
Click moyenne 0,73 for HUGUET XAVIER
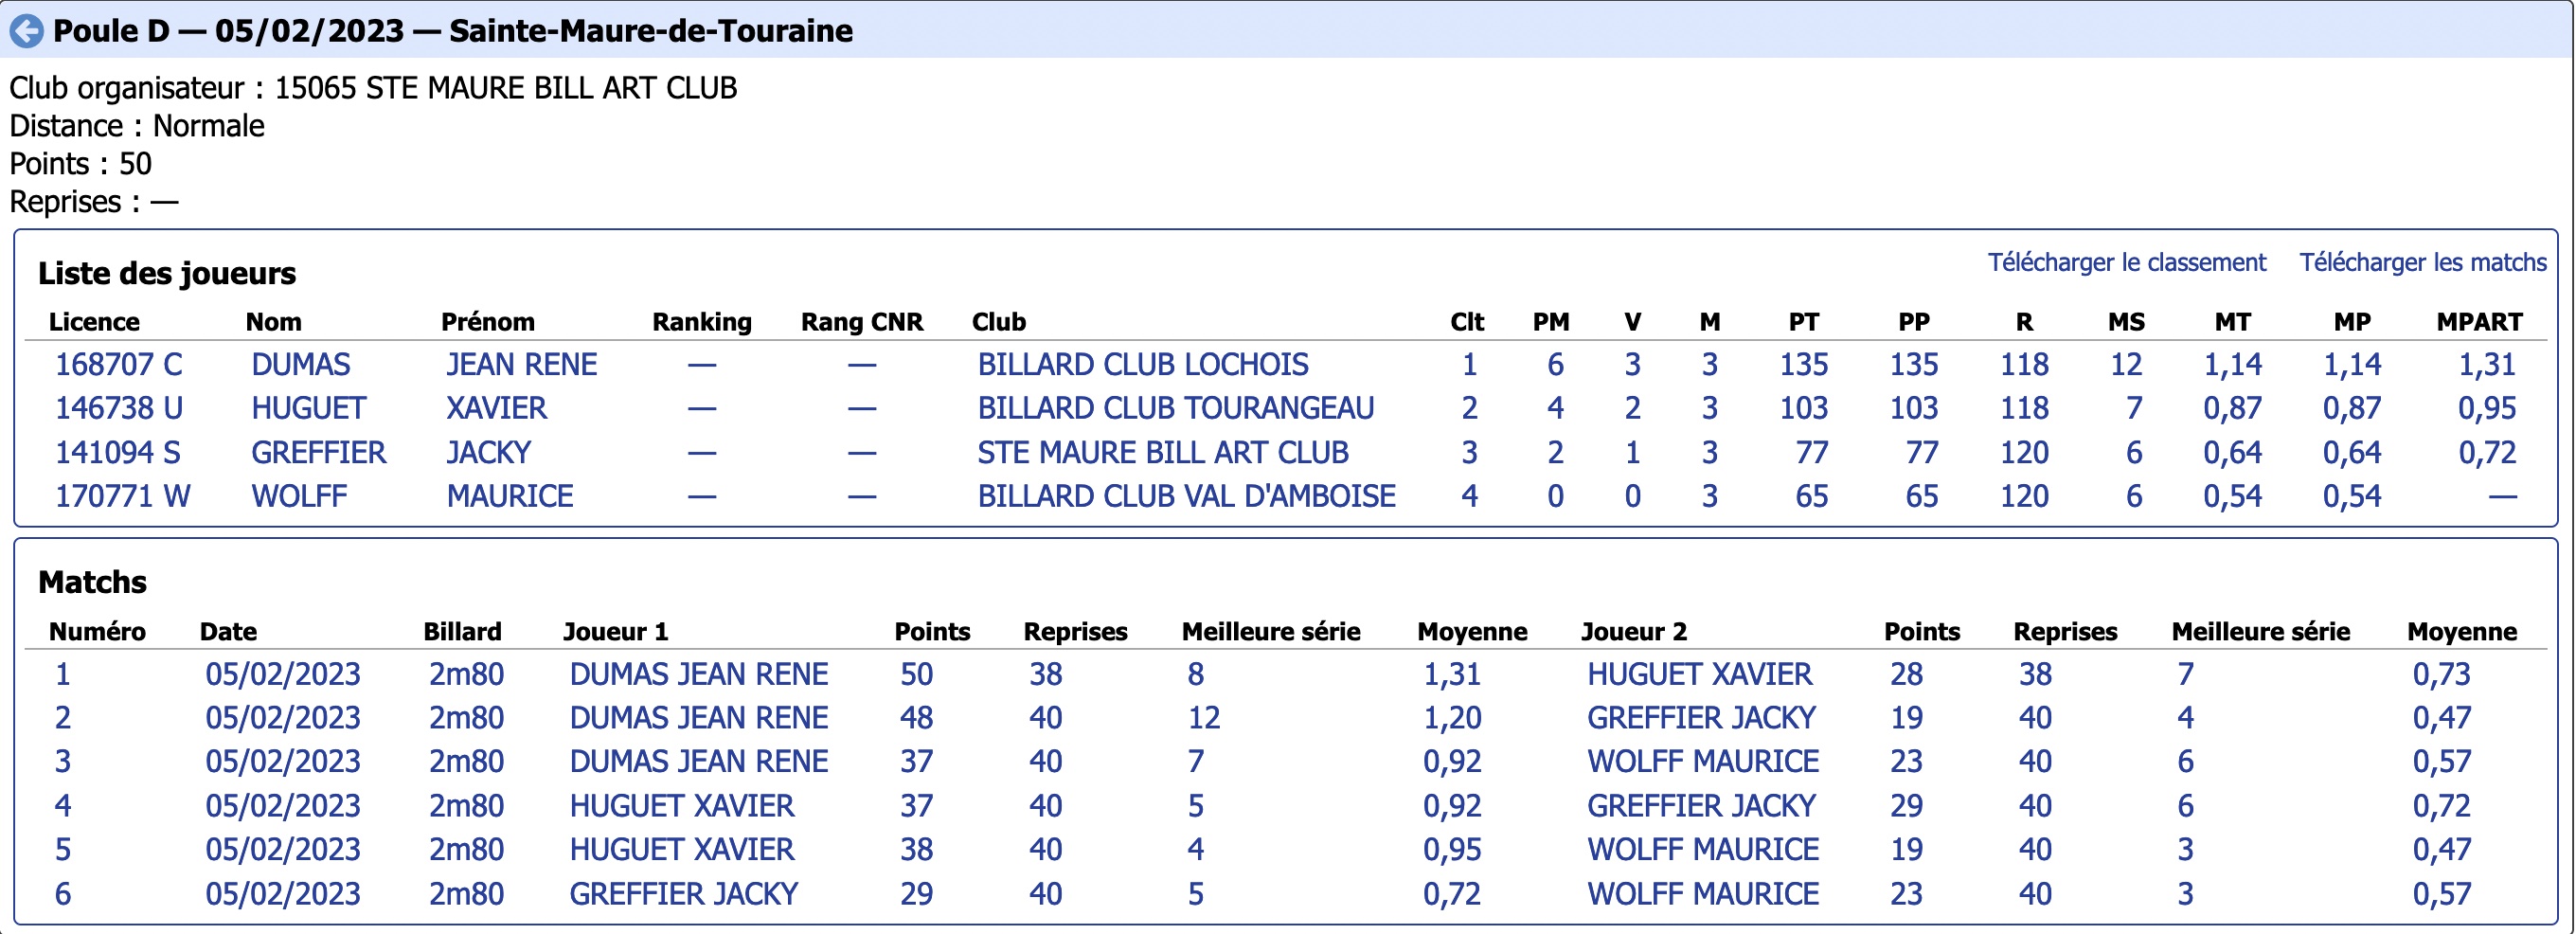pos(2441,674)
